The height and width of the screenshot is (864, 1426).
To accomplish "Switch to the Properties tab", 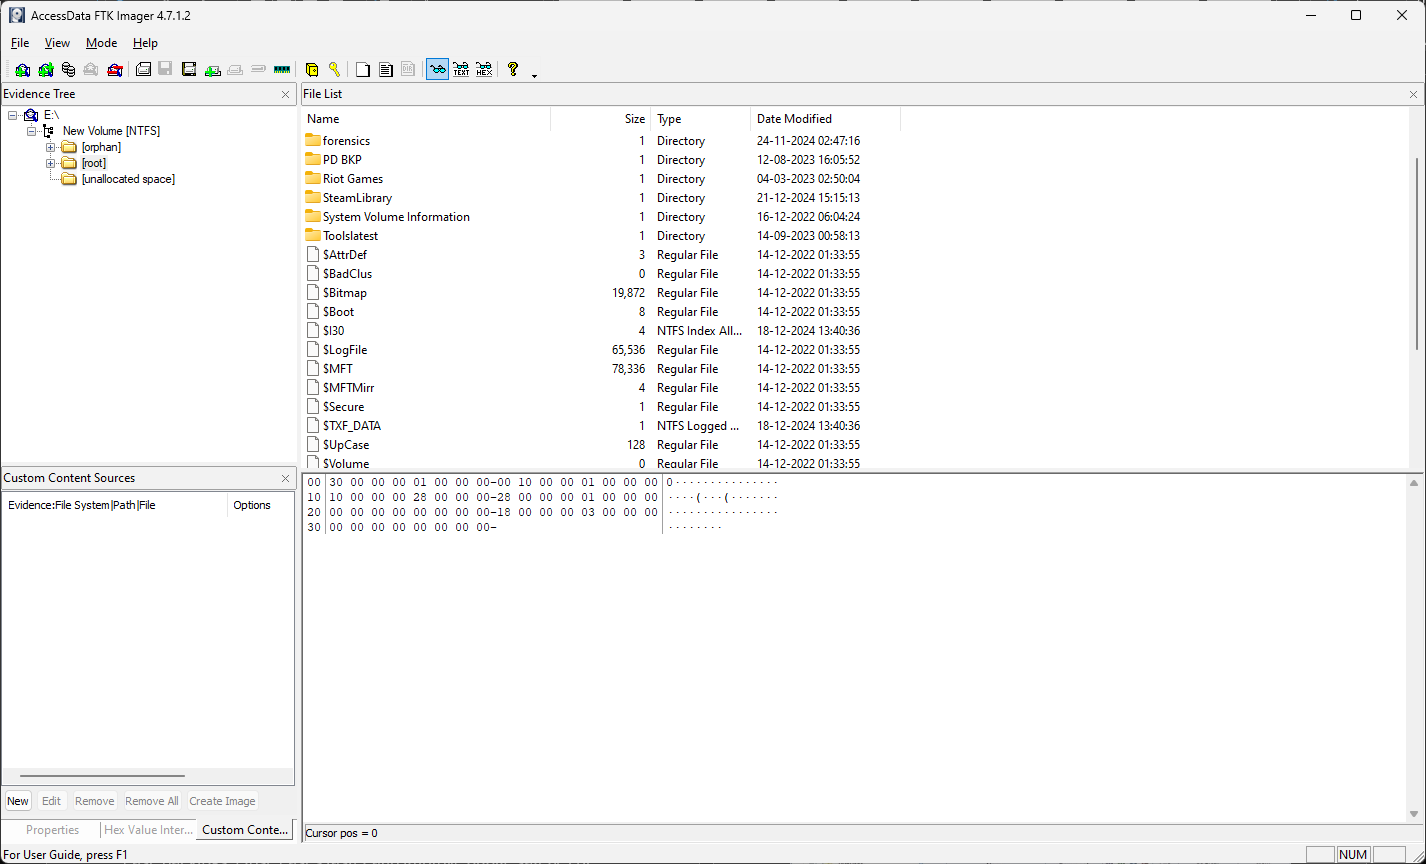I will pyautogui.click(x=52, y=830).
